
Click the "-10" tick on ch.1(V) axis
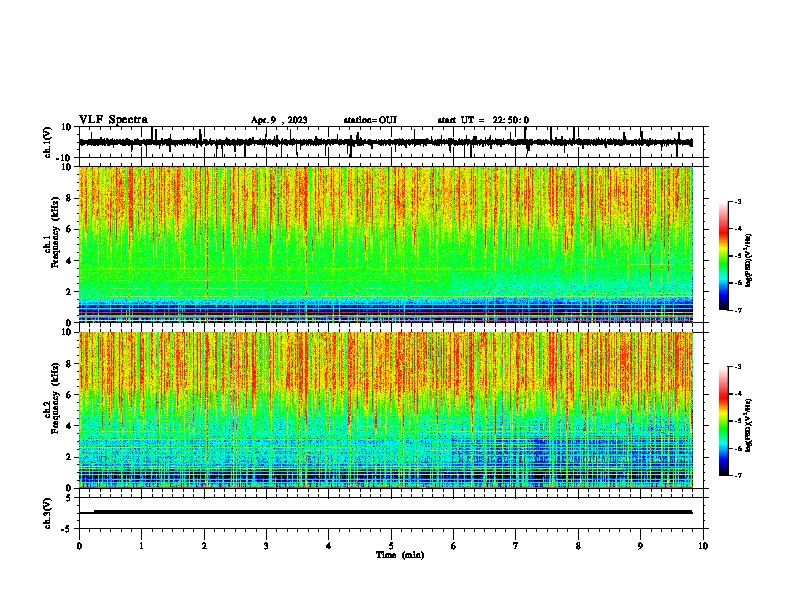coord(65,158)
